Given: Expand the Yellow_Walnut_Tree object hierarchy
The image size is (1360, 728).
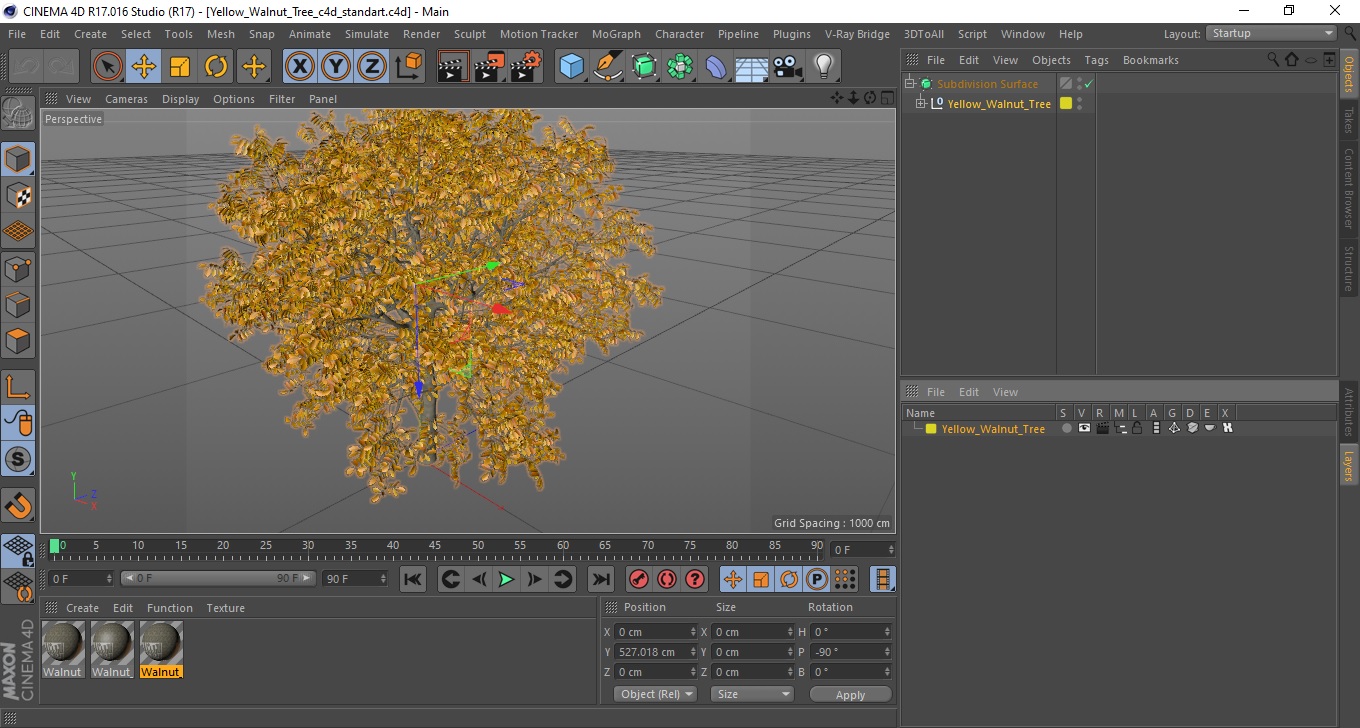Looking at the screenshot, I should tap(921, 104).
